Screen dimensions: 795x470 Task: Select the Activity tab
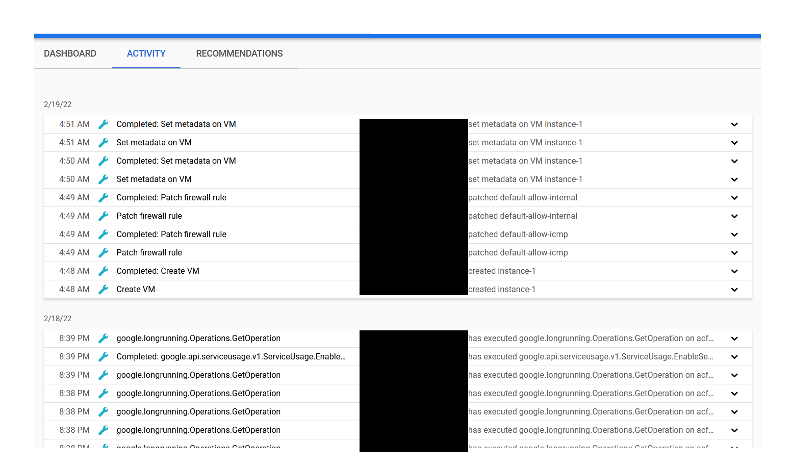pos(146,54)
